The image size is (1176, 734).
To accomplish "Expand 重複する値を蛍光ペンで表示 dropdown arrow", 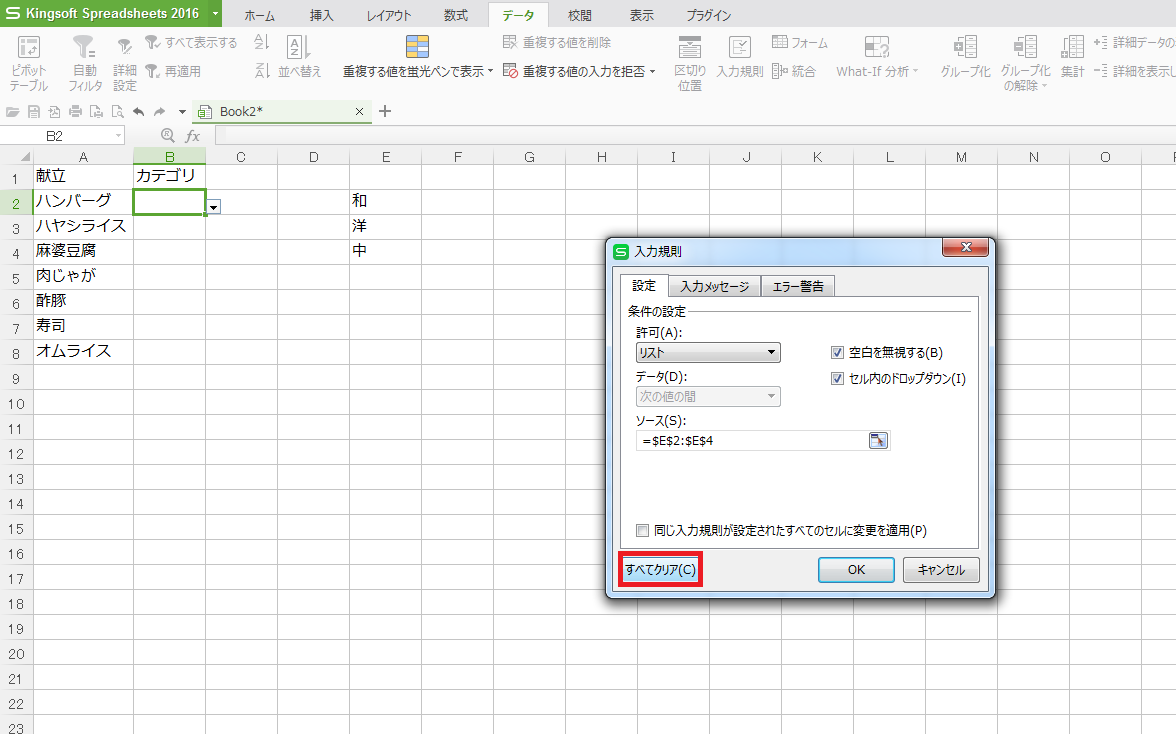I will point(490,71).
